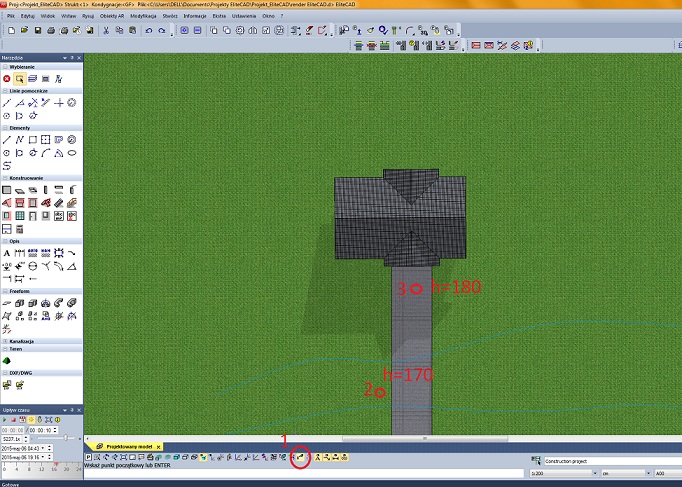Click the new file icon in toolbar
The width and height of the screenshot is (682, 487).
tap(9, 31)
